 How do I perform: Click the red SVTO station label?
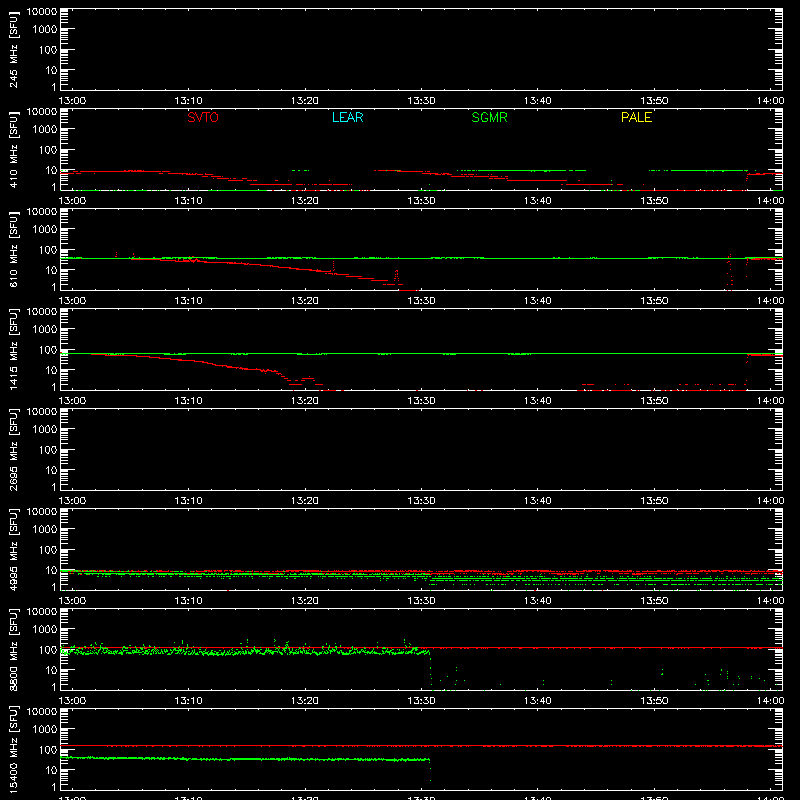(203, 117)
